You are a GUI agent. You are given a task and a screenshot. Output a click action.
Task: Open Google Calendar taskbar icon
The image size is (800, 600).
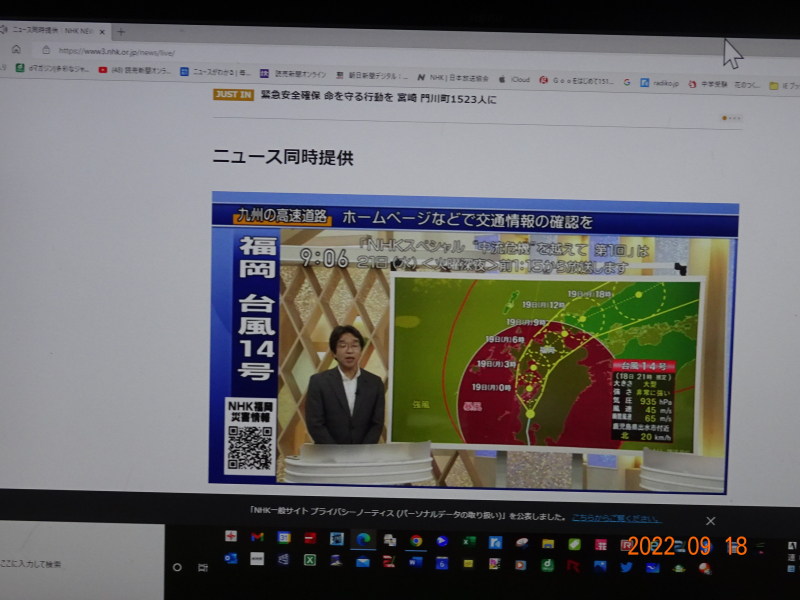click(x=284, y=537)
